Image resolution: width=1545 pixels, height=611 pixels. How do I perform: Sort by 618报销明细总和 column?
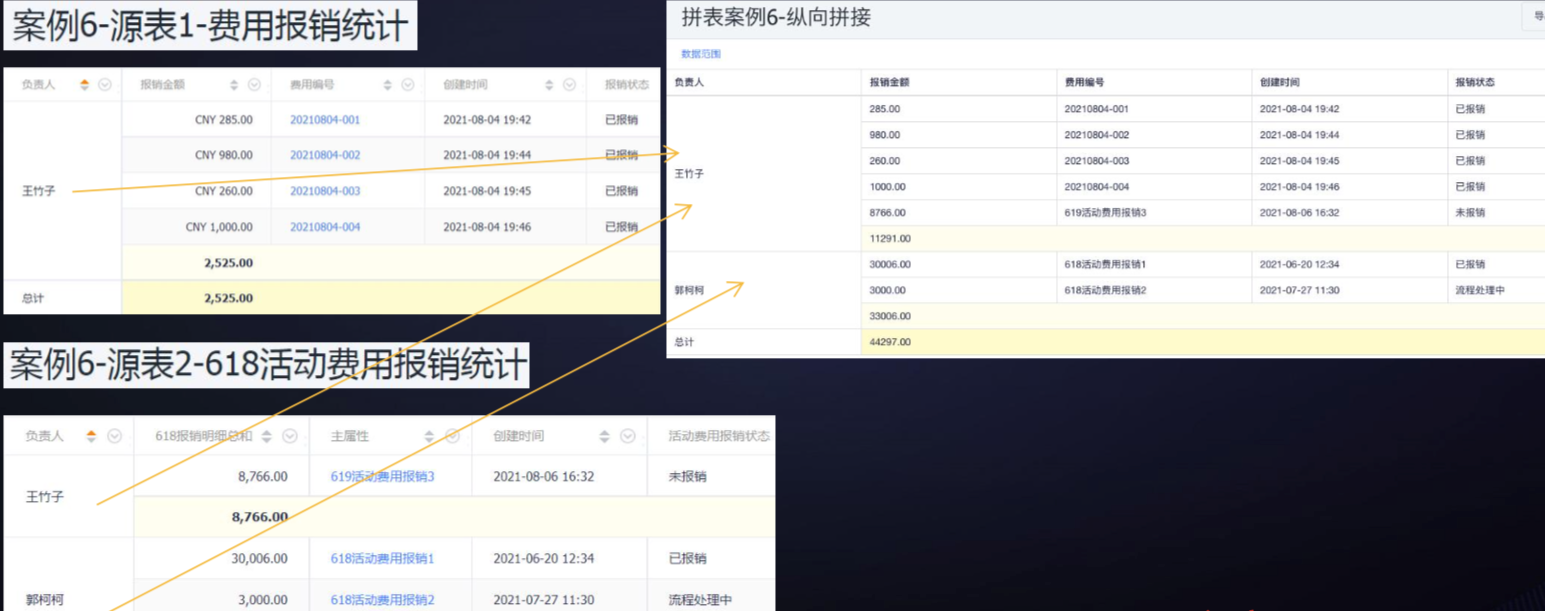pos(267,436)
